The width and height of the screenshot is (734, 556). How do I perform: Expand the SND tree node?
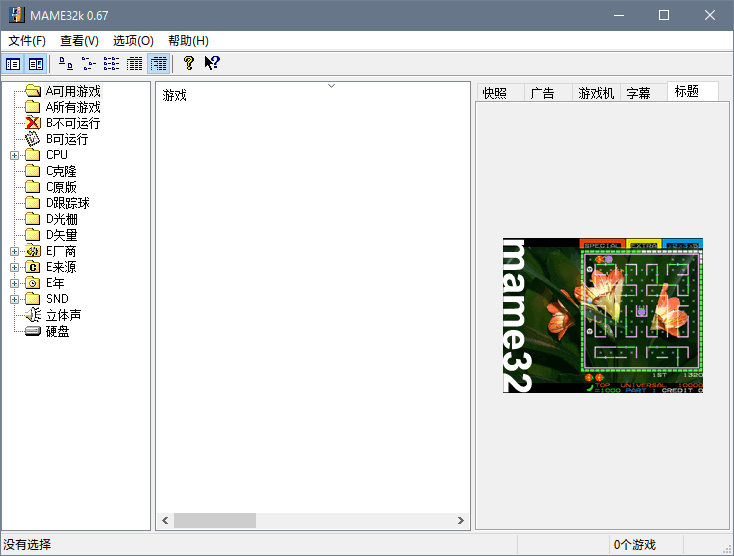point(14,299)
